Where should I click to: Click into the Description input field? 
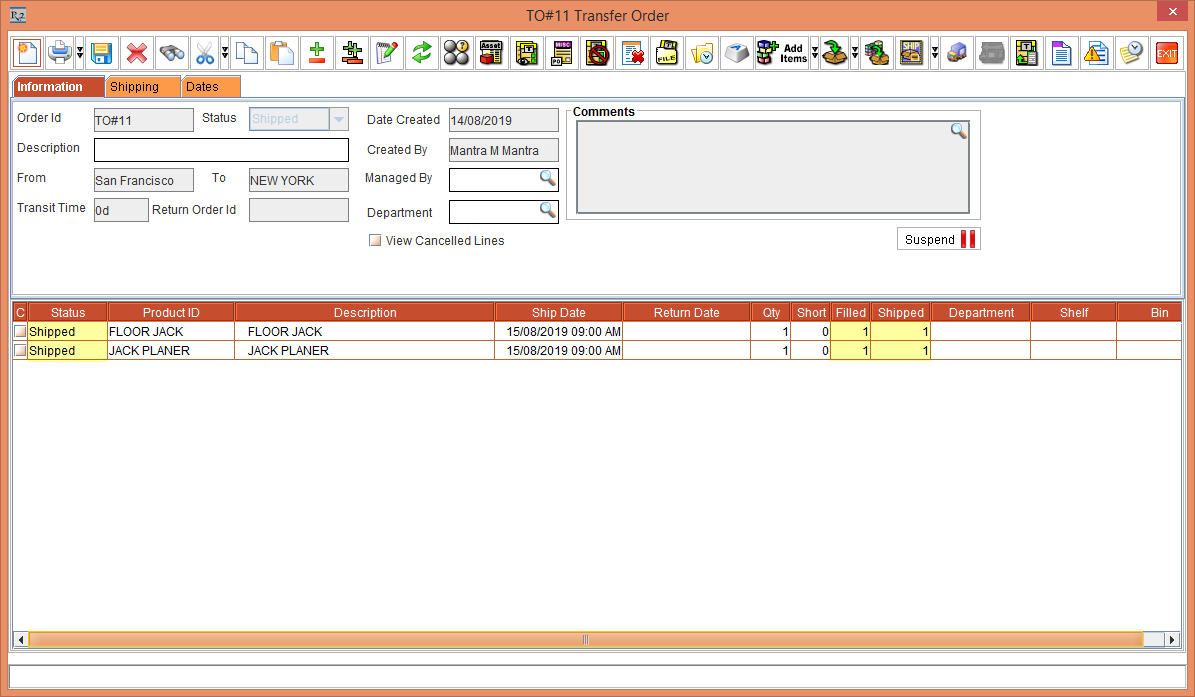coord(221,150)
